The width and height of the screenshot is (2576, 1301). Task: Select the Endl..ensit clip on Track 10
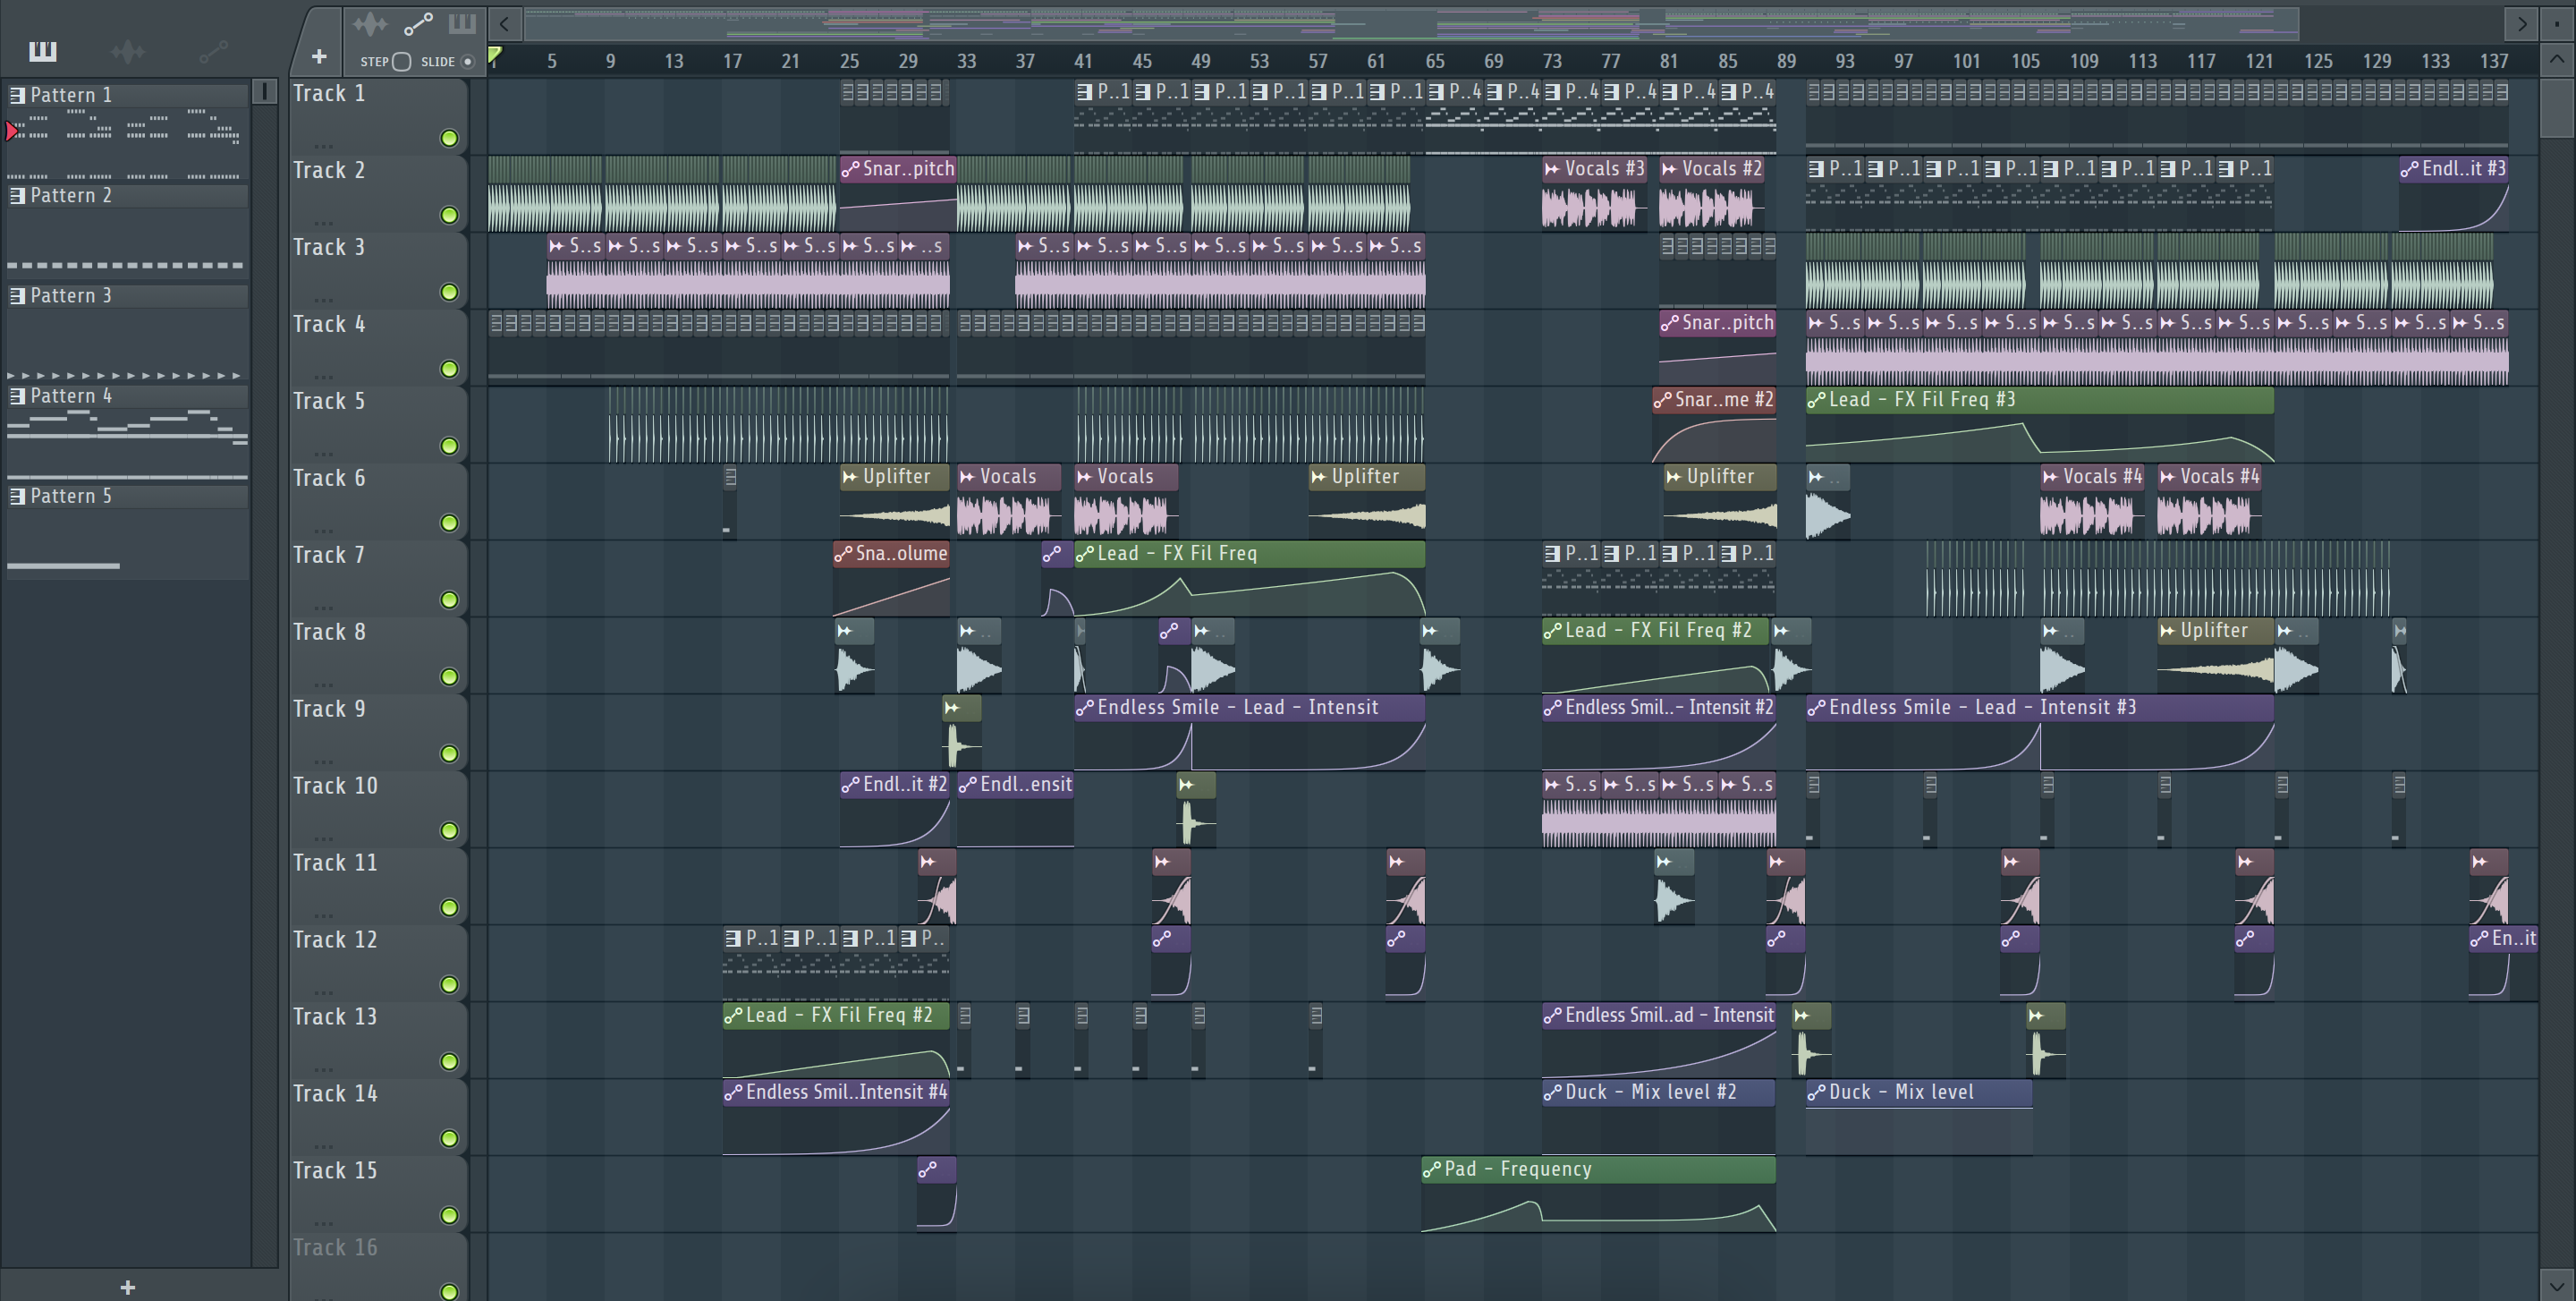click(x=1015, y=810)
